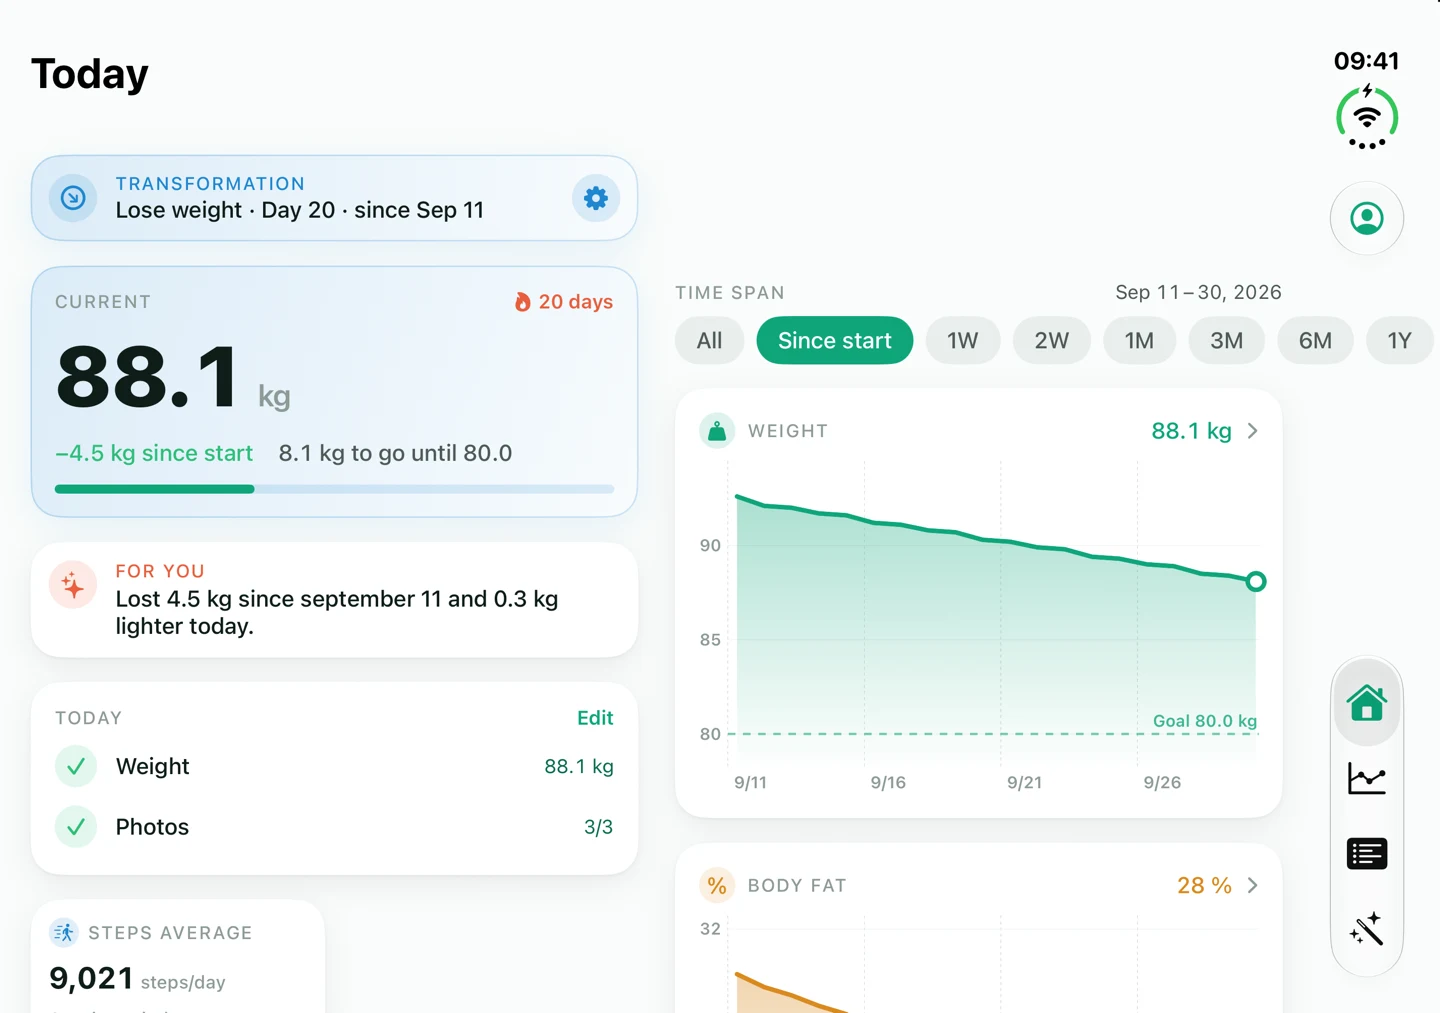Select the 6M time span
This screenshot has height=1013, width=1440.
click(1315, 341)
